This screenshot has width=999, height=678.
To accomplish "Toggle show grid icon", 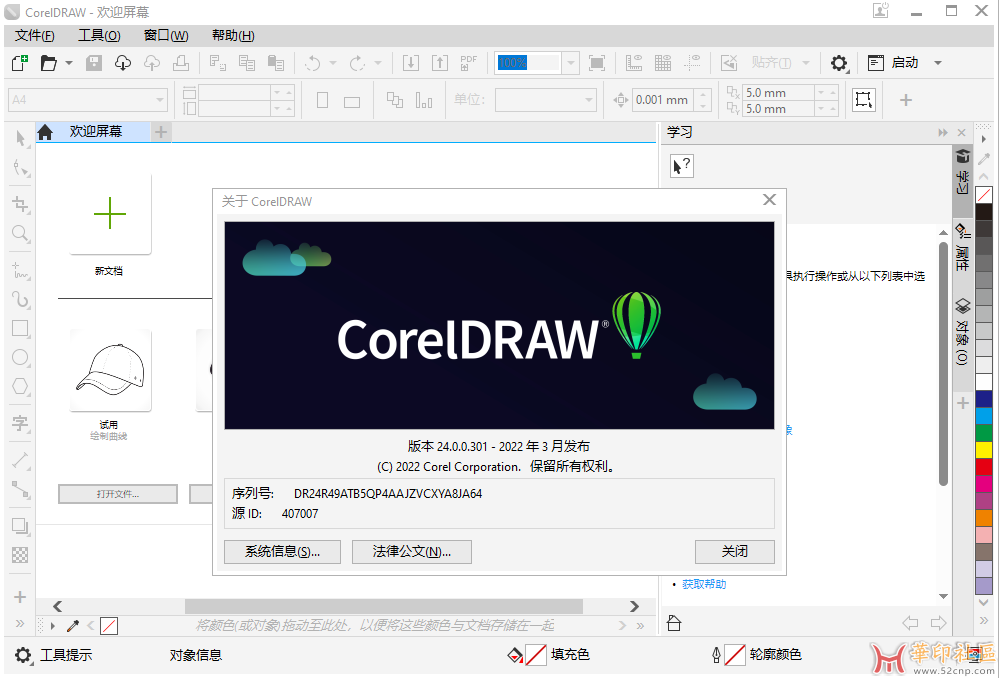I will click(x=663, y=62).
